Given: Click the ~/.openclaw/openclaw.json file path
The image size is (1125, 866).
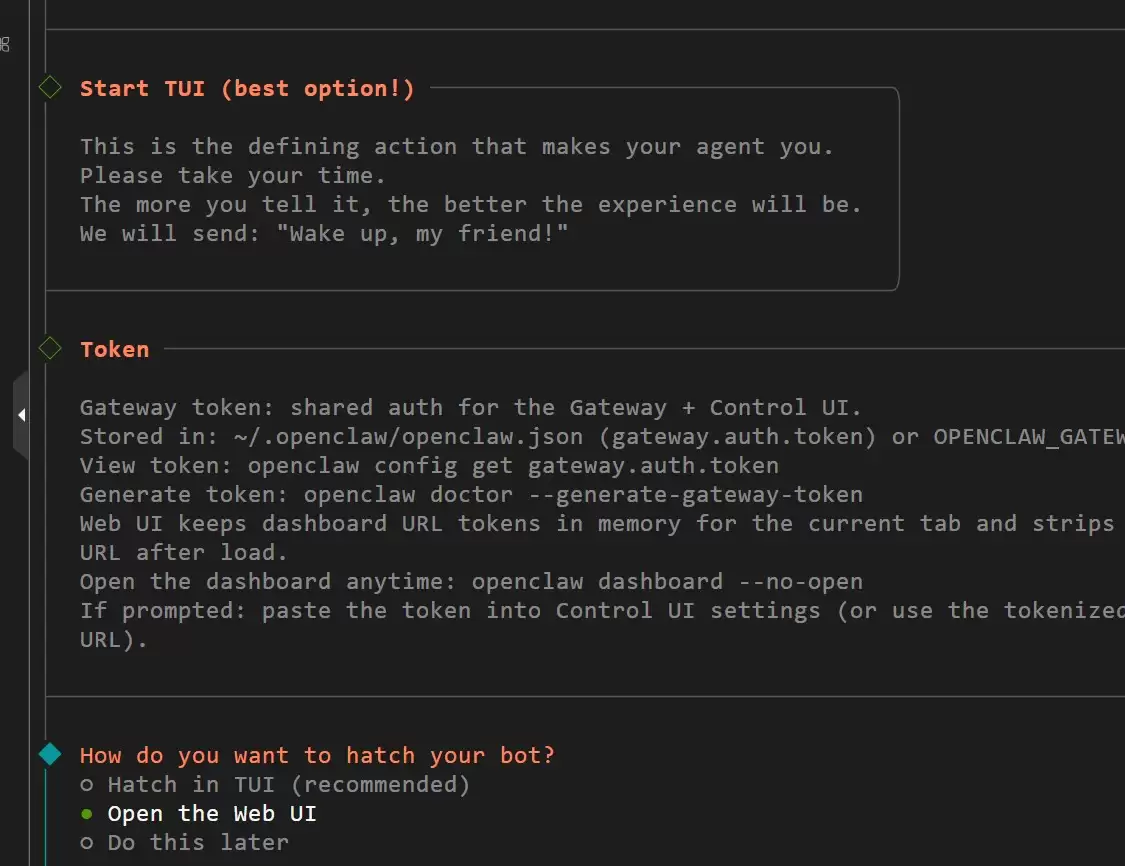Looking at the screenshot, I should point(408,436).
